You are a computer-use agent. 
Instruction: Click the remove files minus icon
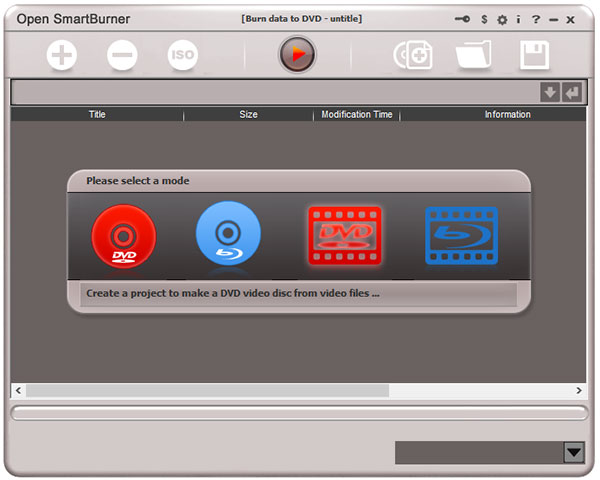[122, 55]
